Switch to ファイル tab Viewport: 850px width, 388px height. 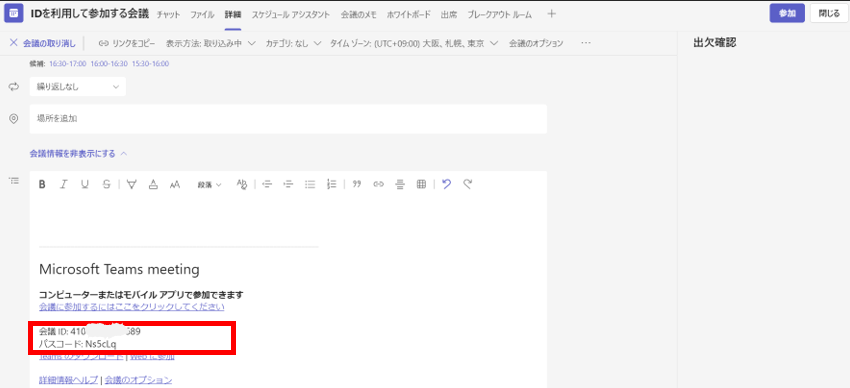coord(202,15)
